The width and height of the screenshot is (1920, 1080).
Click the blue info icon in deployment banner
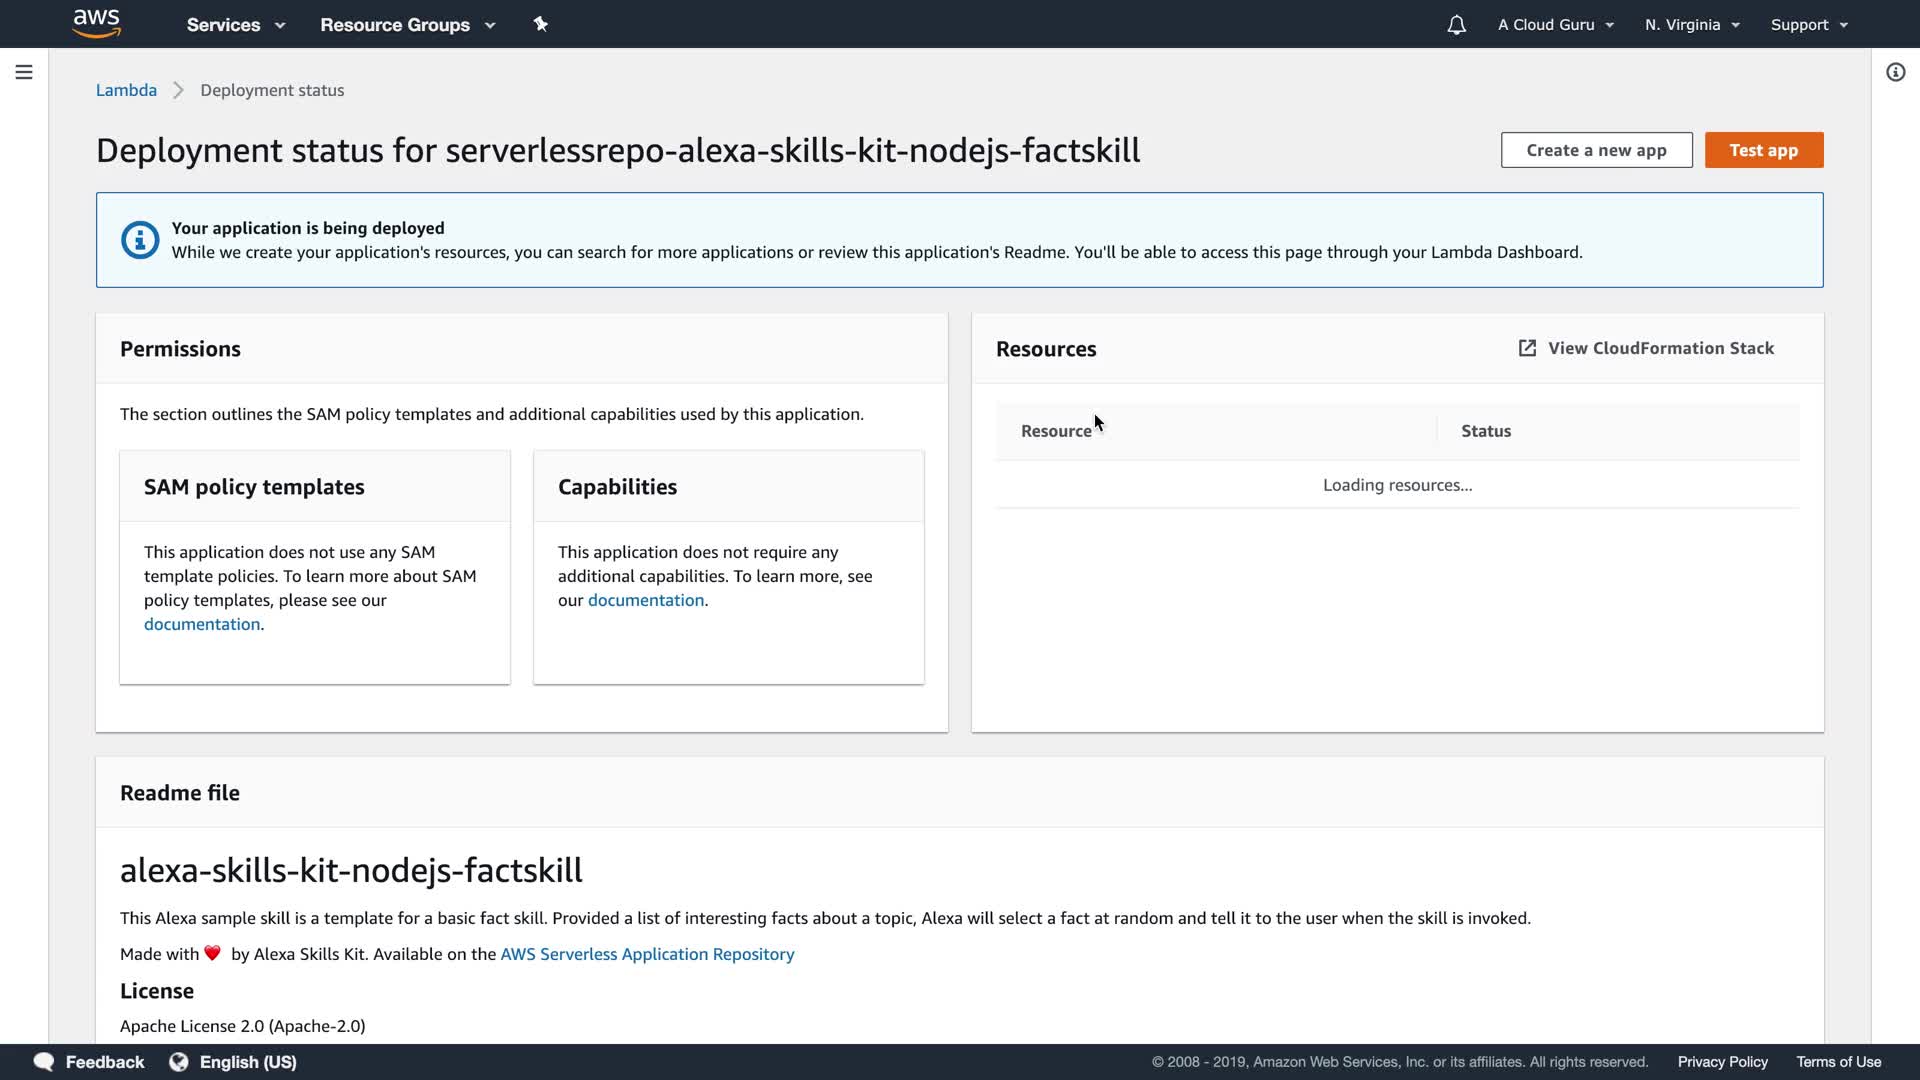[140, 240]
